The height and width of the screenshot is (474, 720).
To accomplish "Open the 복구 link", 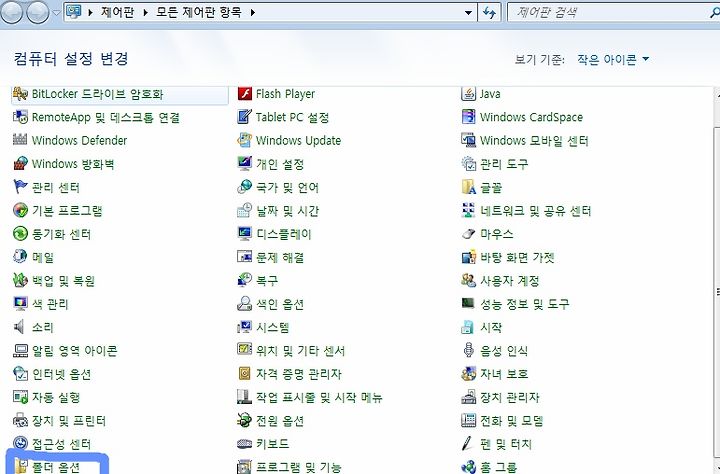I will pyautogui.click(x=267, y=280).
